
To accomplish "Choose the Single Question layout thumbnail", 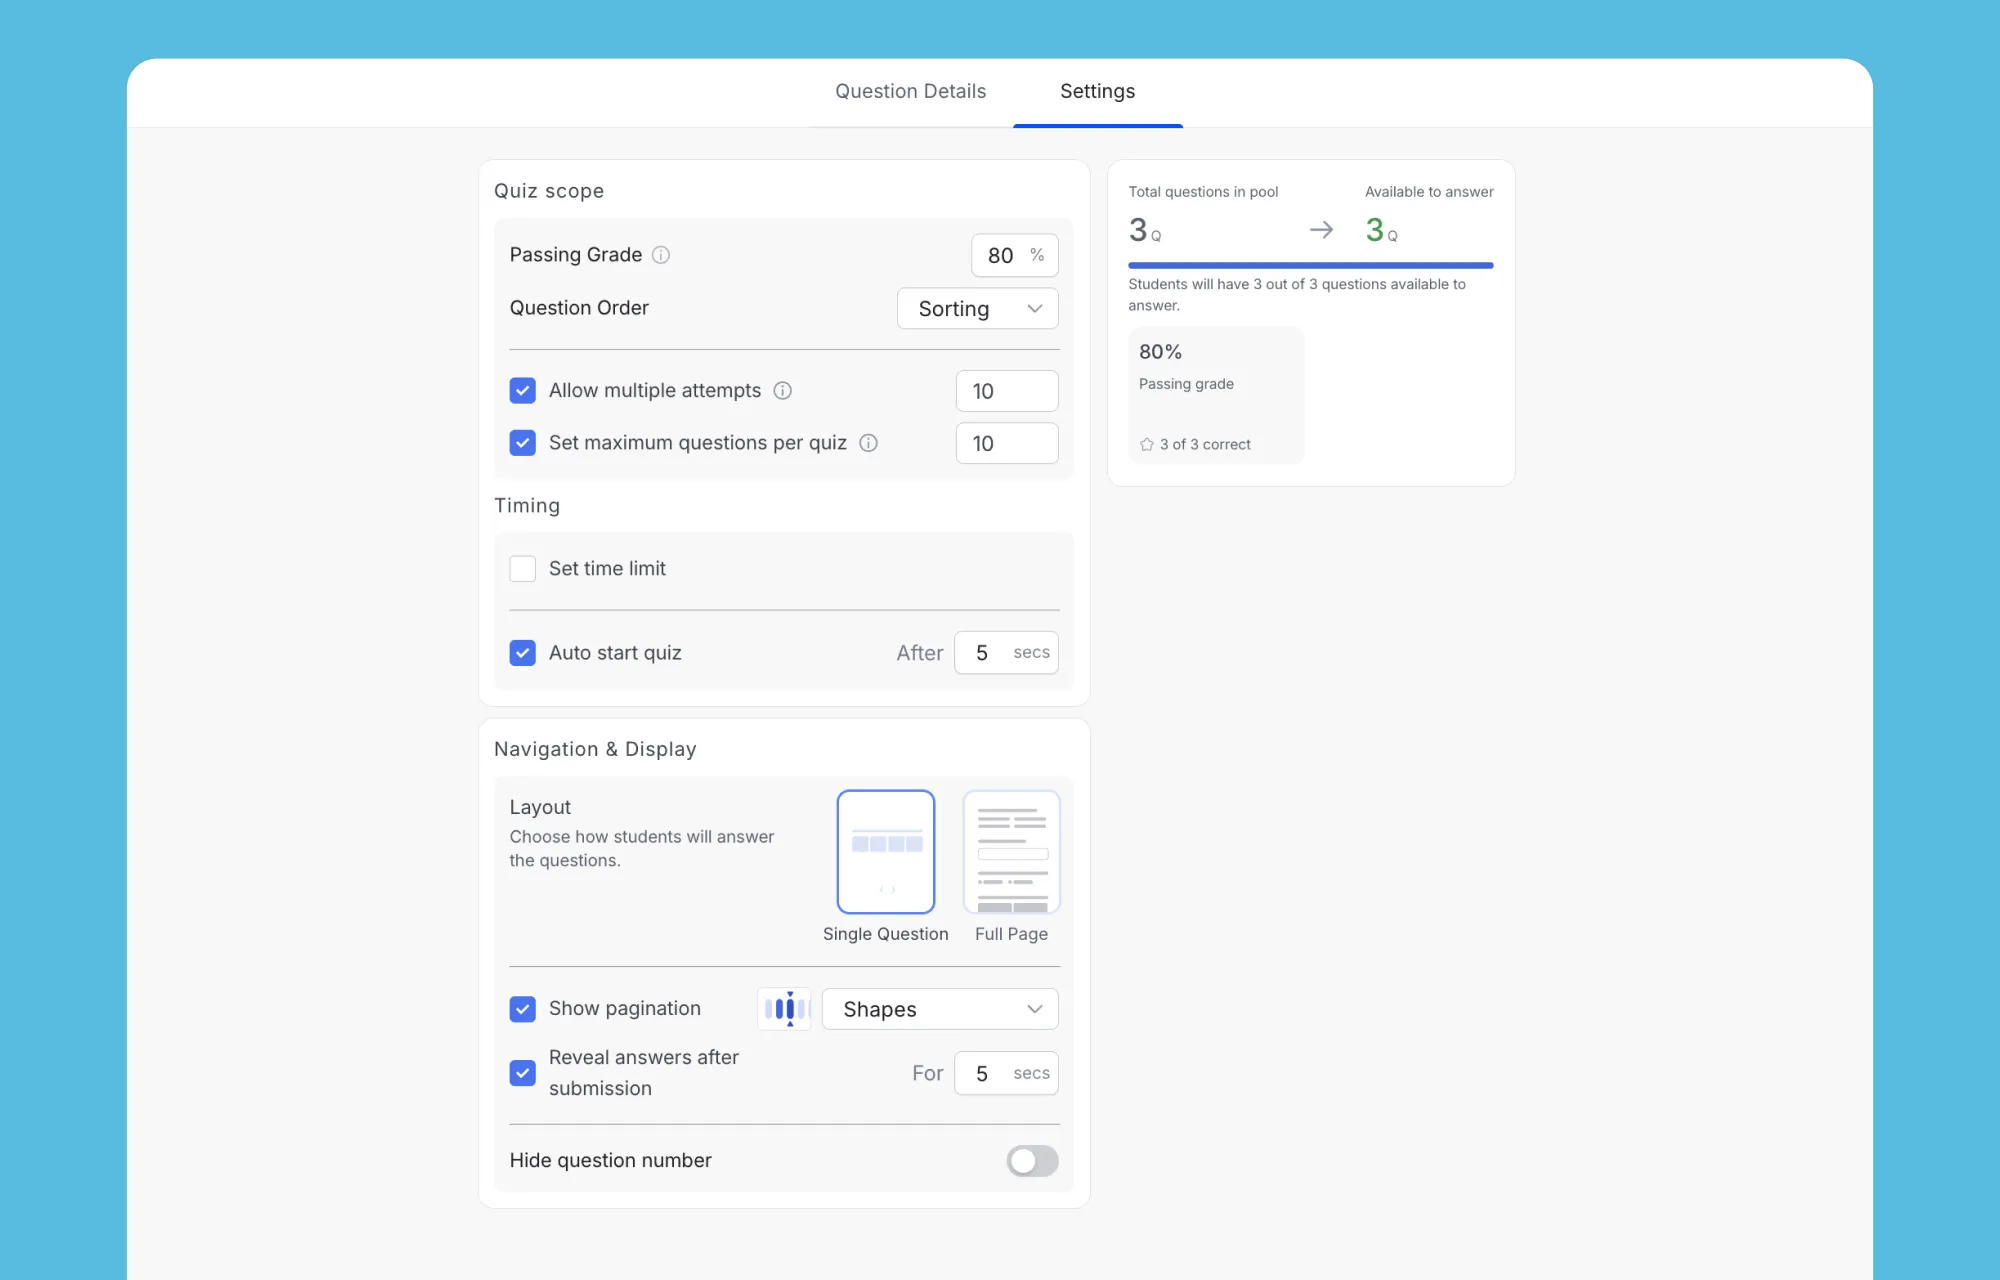I will click(886, 852).
